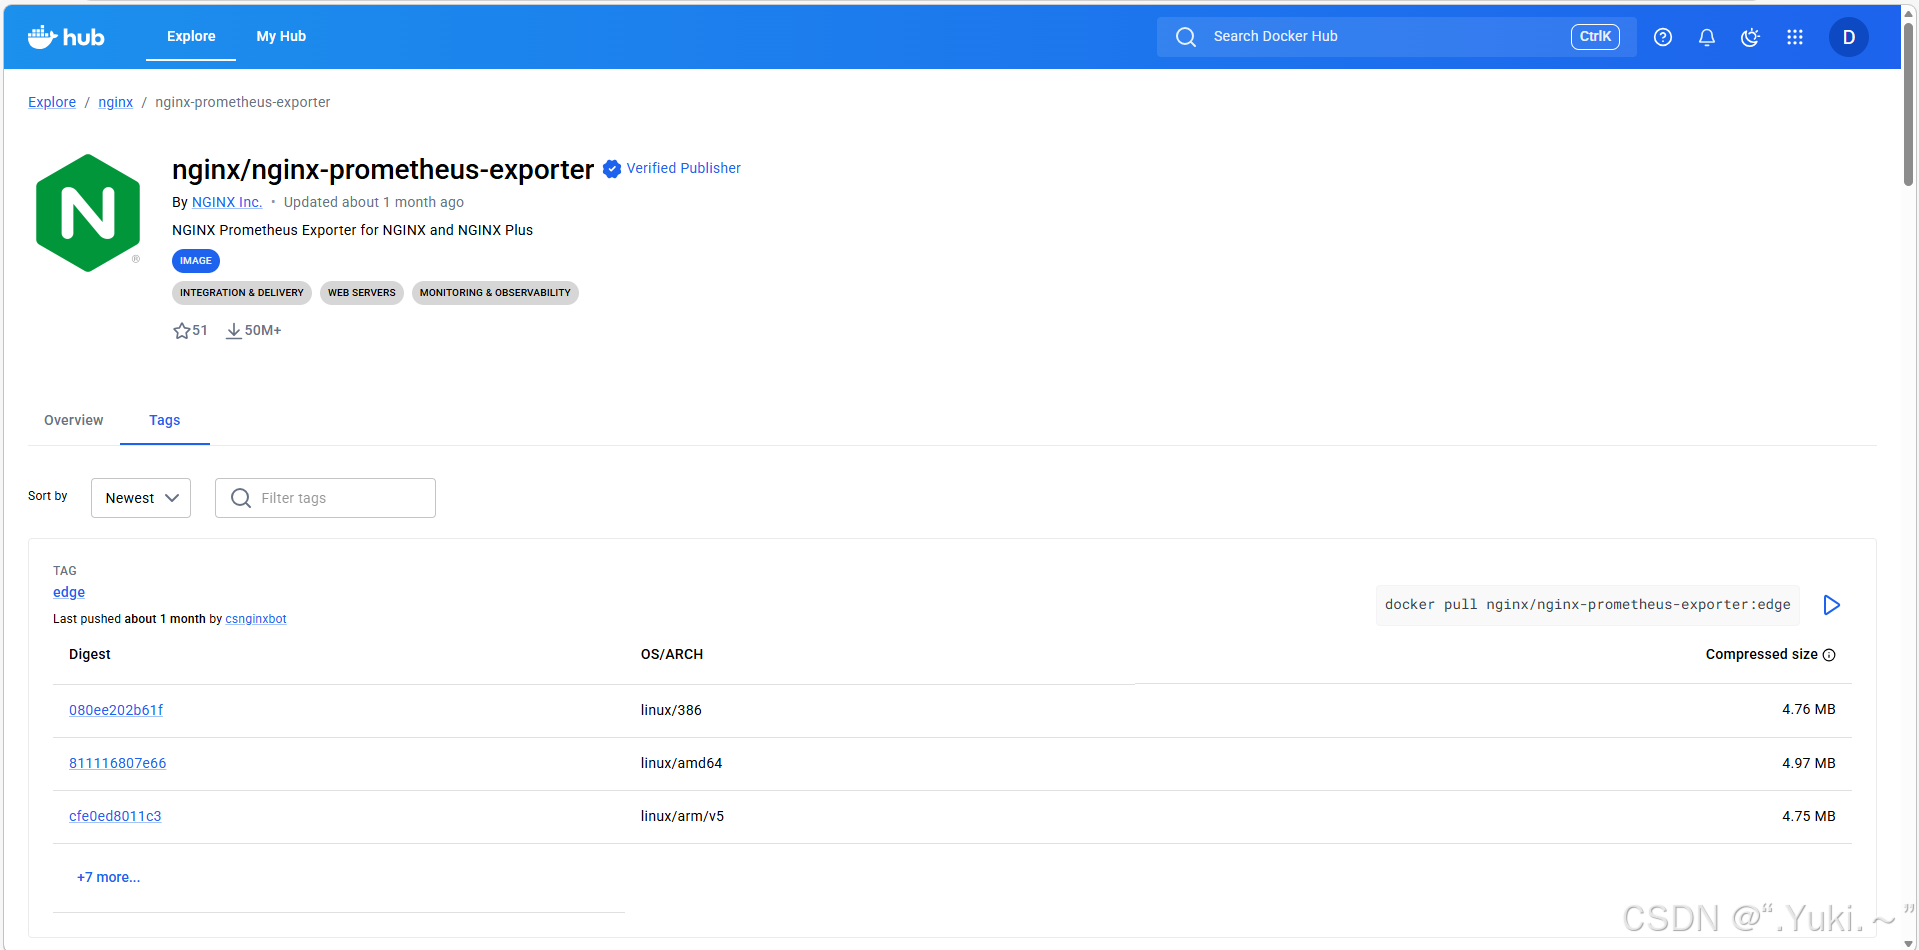Viewport: 1919px width, 950px height.
Task: Click the Verified Publisher badge icon
Action: point(612,169)
